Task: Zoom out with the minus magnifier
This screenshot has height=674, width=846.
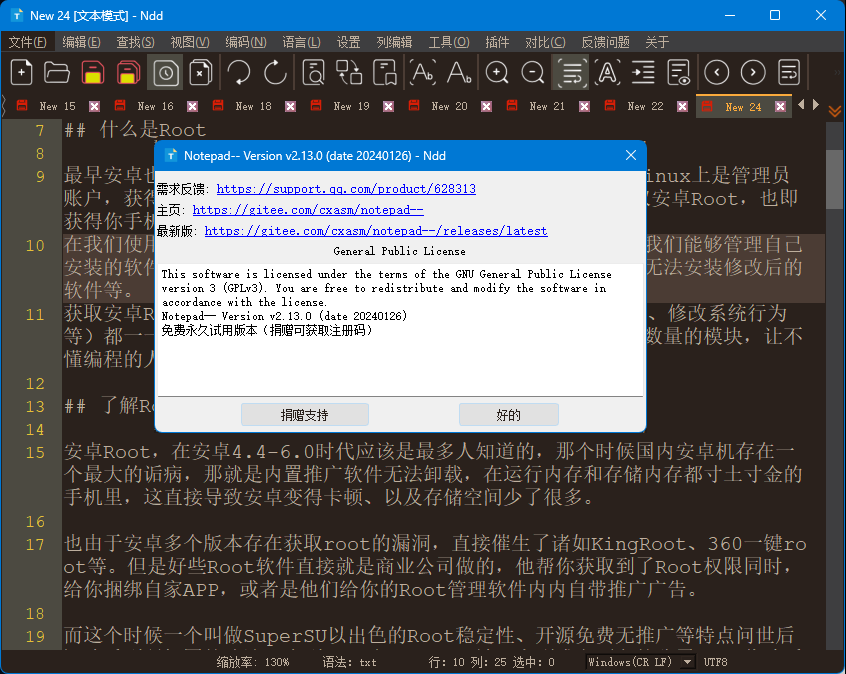Action: pos(533,72)
